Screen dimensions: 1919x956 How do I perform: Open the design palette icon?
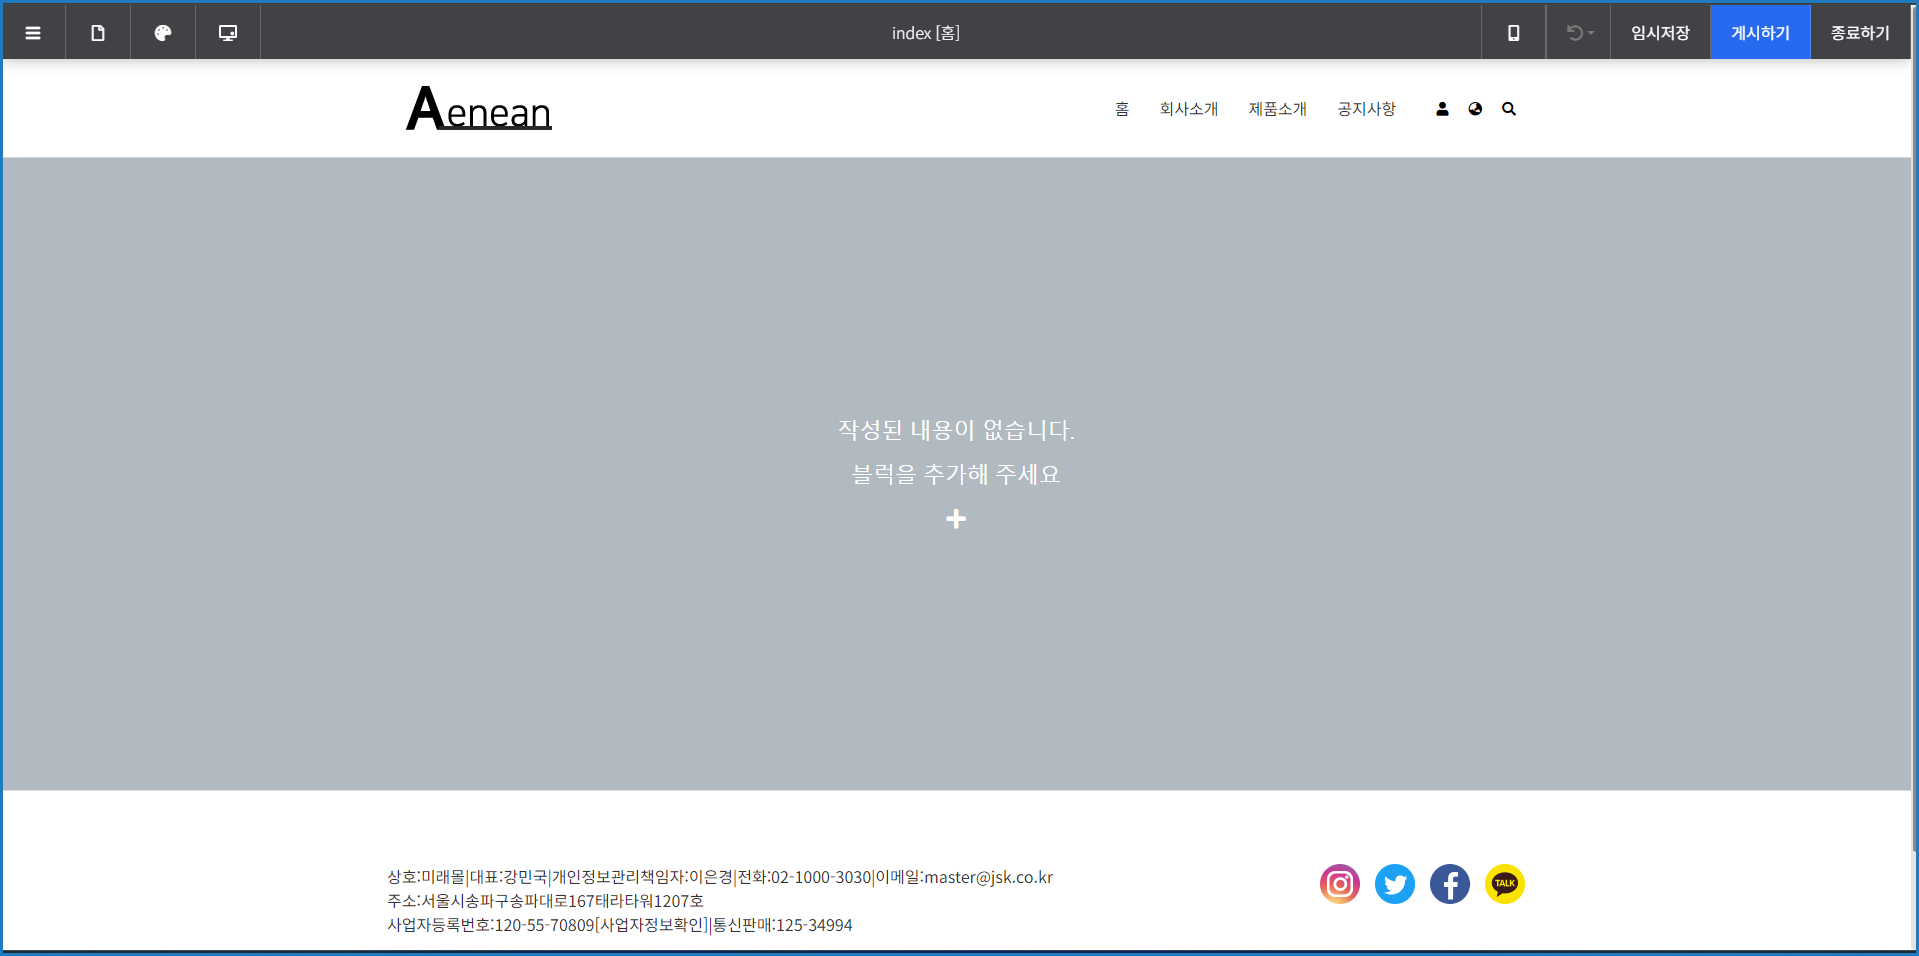163,33
